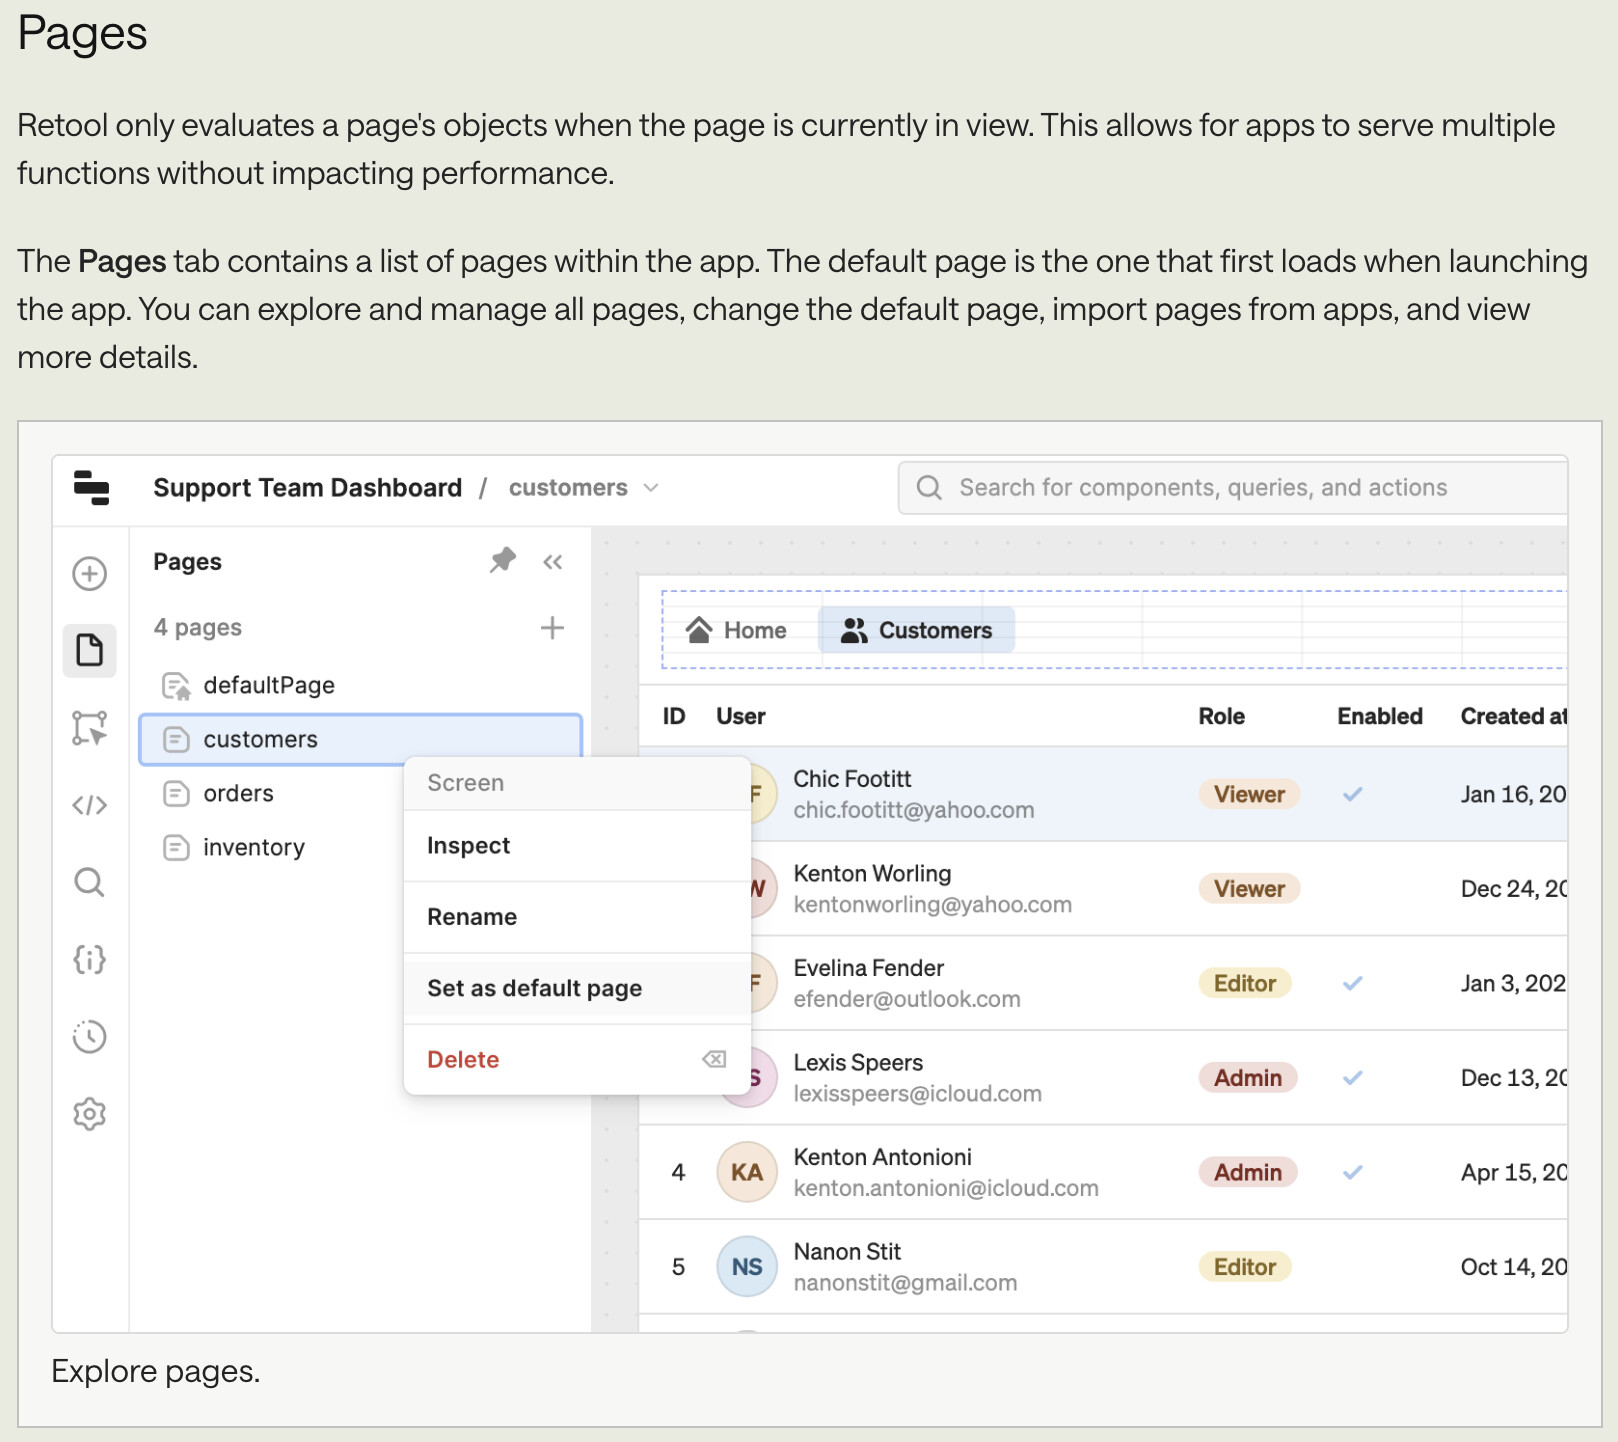Open the add component plus icon in sidebar
The width and height of the screenshot is (1618, 1442).
click(90, 574)
